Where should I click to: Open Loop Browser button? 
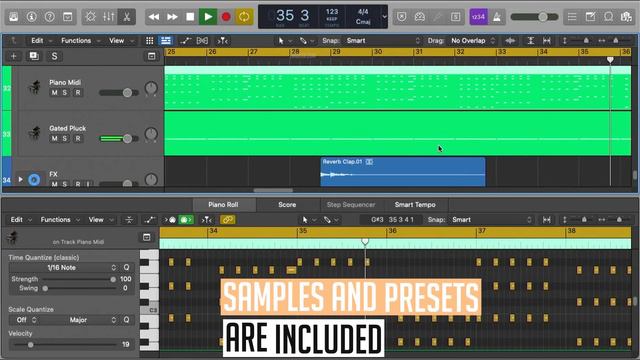click(608, 17)
